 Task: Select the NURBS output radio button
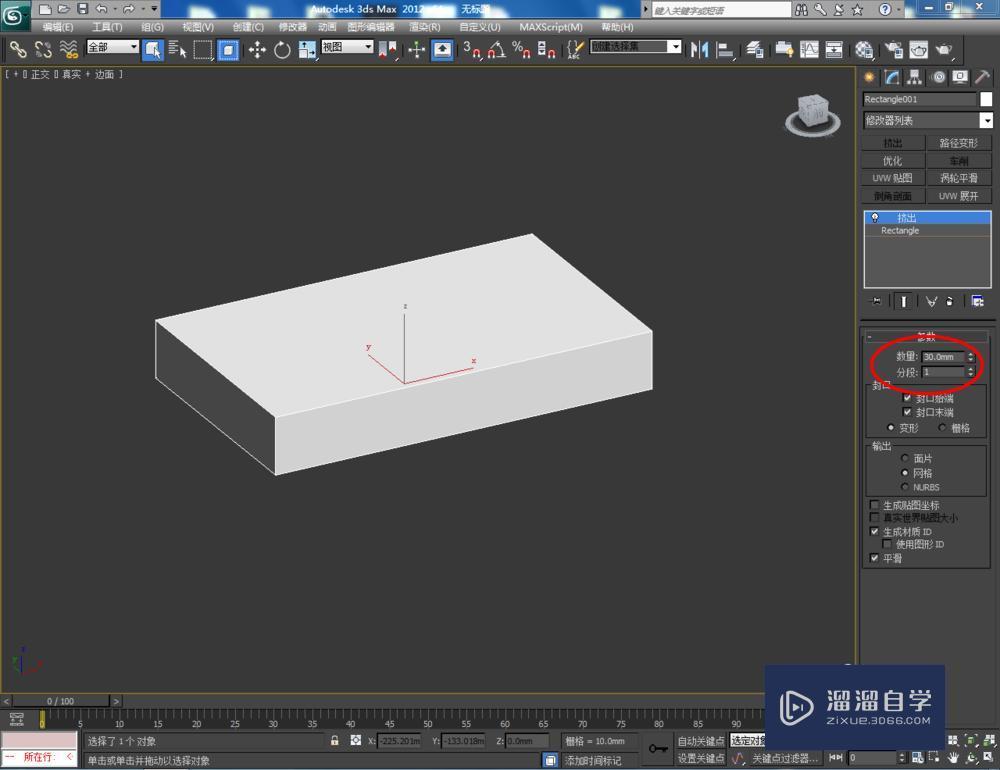[905, 487]
